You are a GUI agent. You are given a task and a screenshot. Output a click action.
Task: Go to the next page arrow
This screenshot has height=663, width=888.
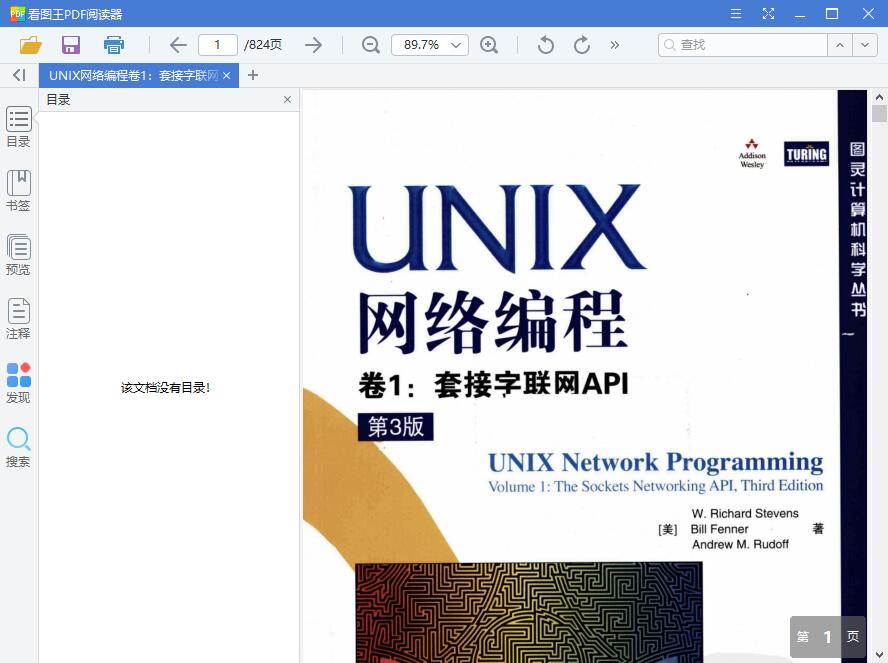tap(313, 45)
